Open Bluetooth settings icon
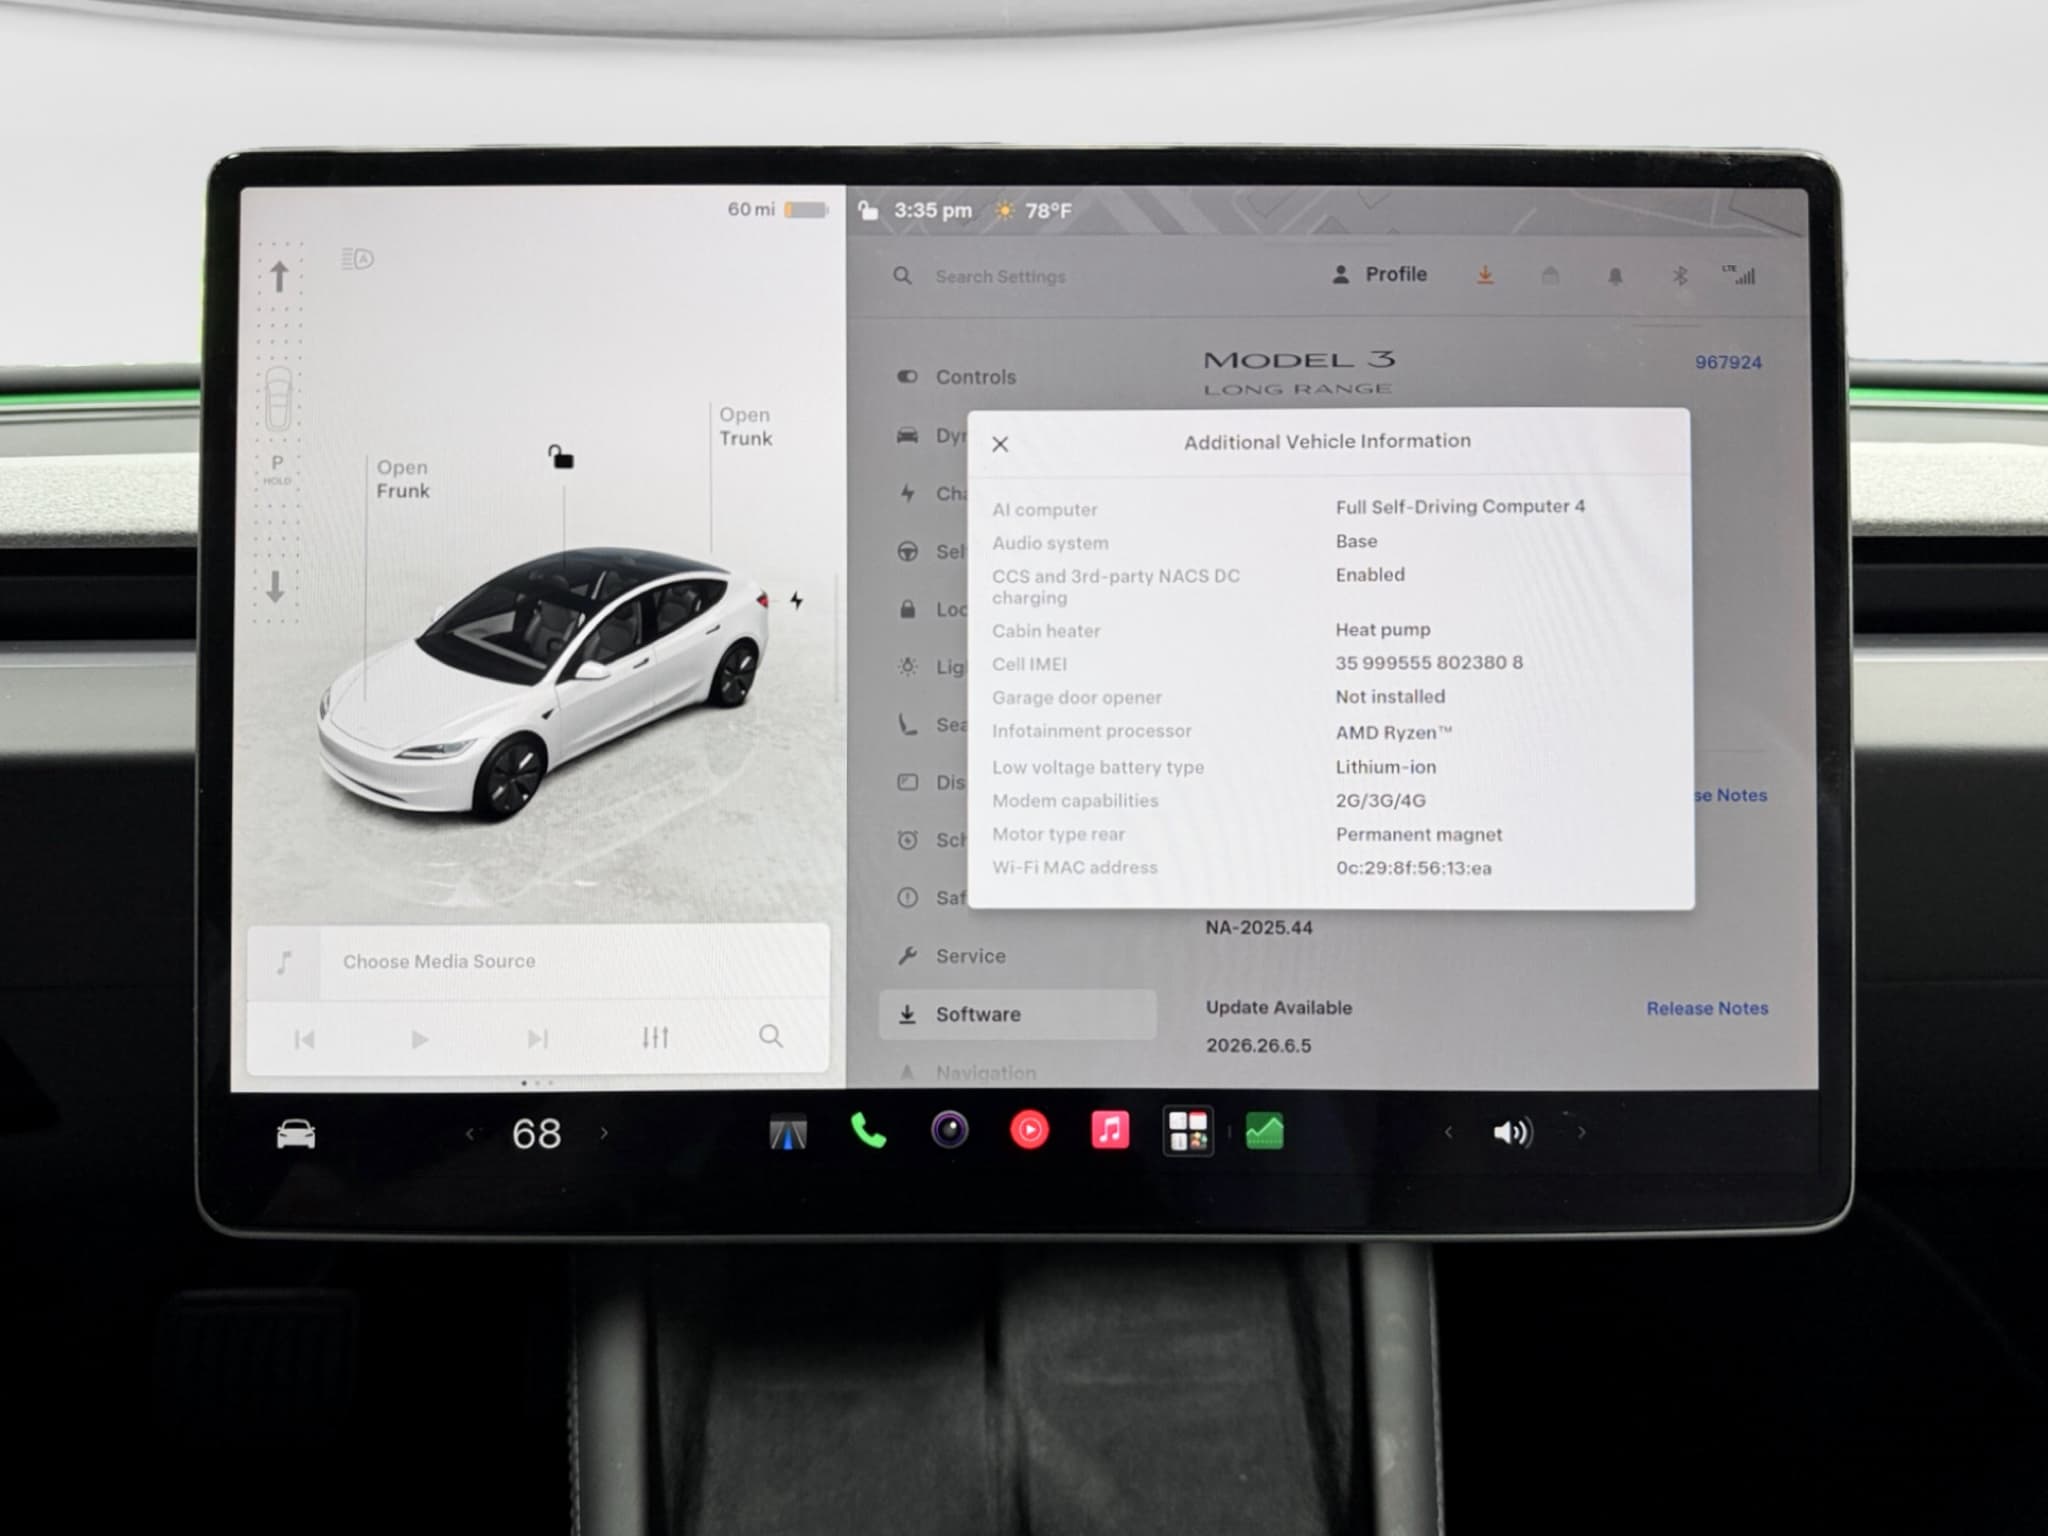Image resolution: width=2048 pixels, height=1536 pixels. pyautogui.click(x=1680, y=275)
